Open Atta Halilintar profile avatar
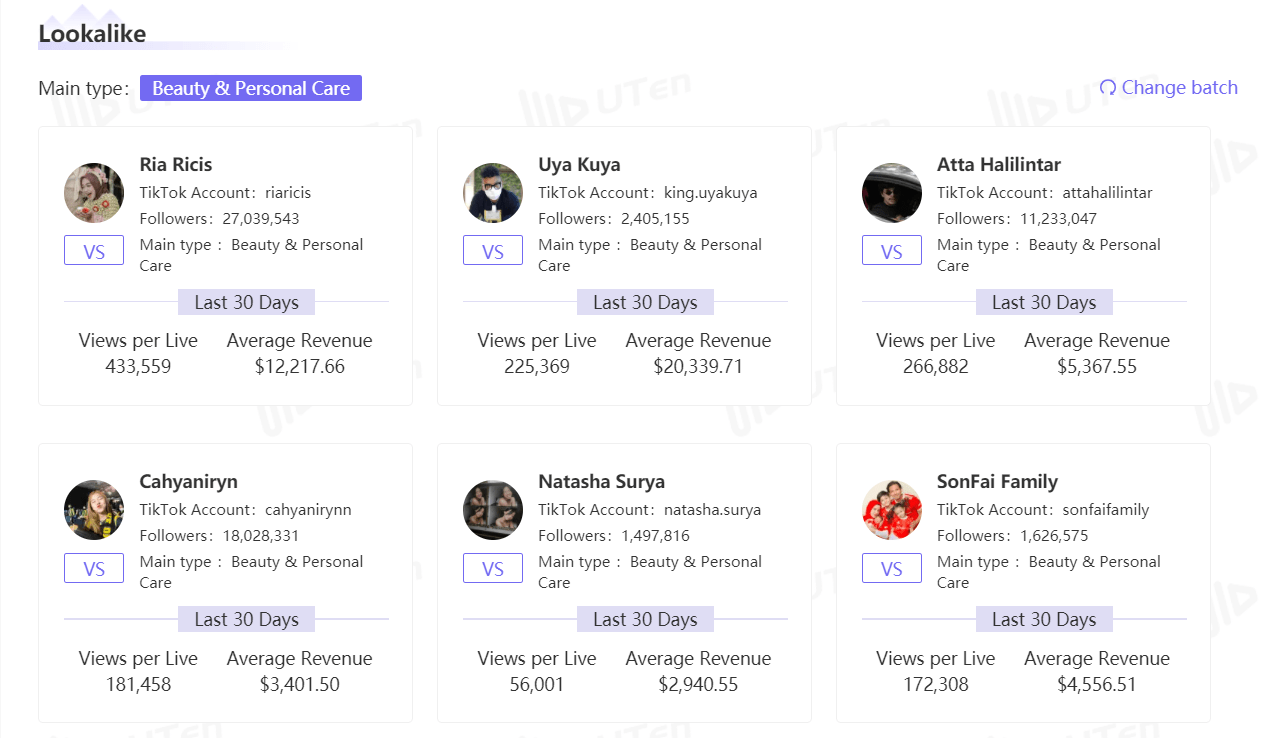 point(892,193)
